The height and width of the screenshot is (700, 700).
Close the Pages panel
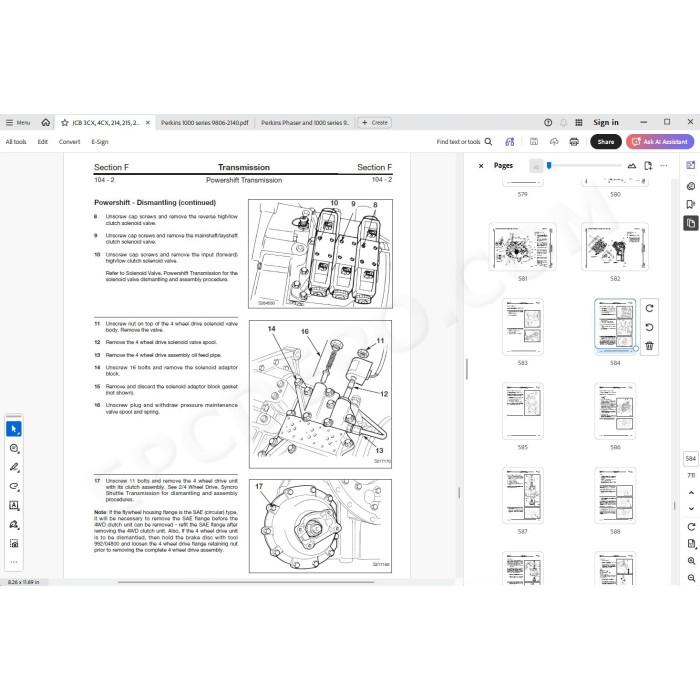pyautogui.click(x=481, y=166)
